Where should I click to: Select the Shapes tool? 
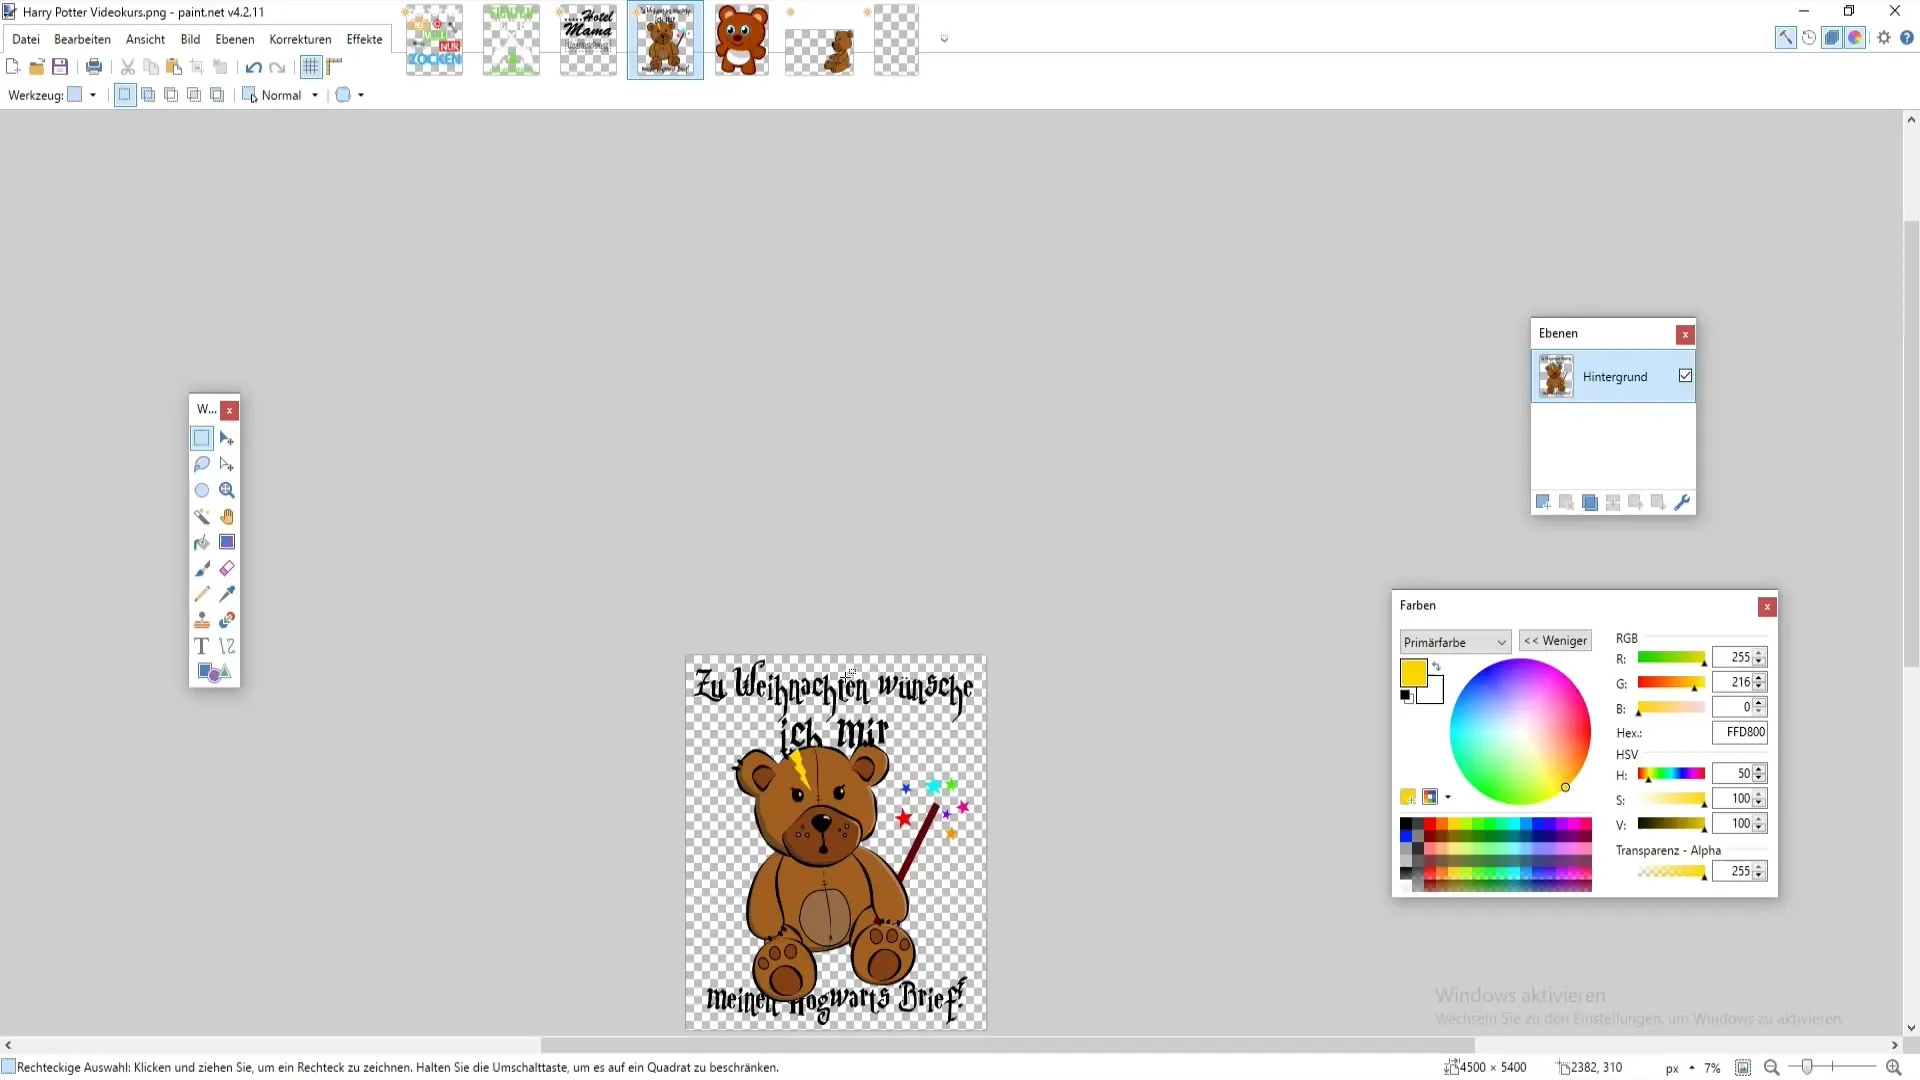coord(214,672)
